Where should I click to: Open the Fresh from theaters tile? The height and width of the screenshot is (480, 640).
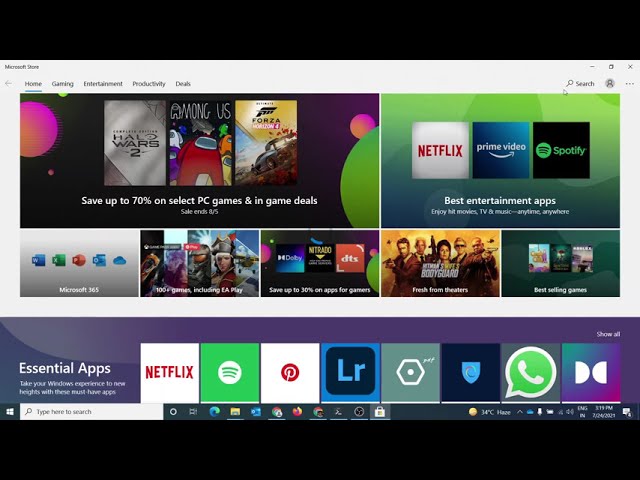click(440, 263)
